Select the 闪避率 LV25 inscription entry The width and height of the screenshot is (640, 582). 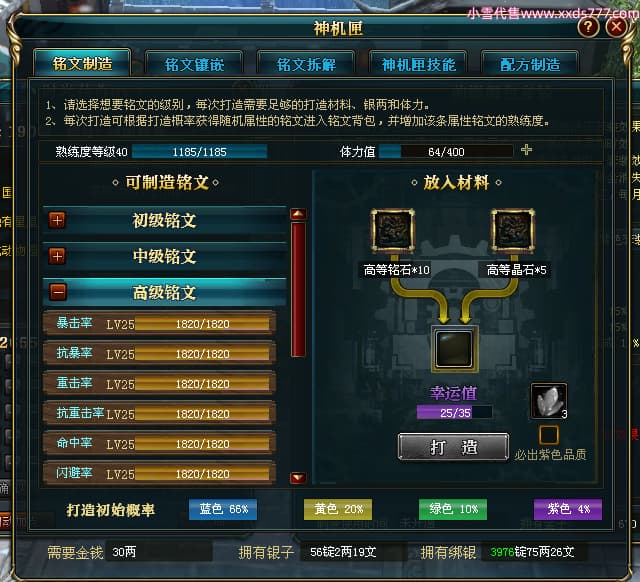point(159,474)
